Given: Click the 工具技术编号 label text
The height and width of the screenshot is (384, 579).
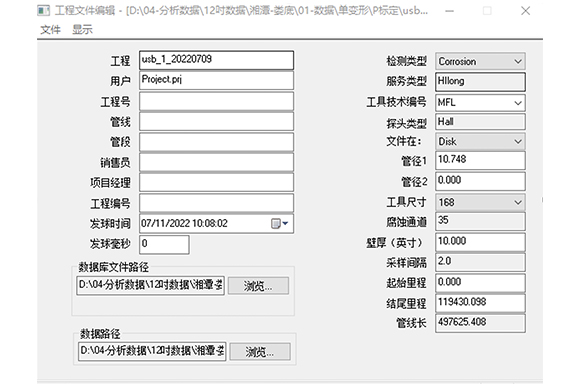Looking at the screenshot, I should coord(396,102).
